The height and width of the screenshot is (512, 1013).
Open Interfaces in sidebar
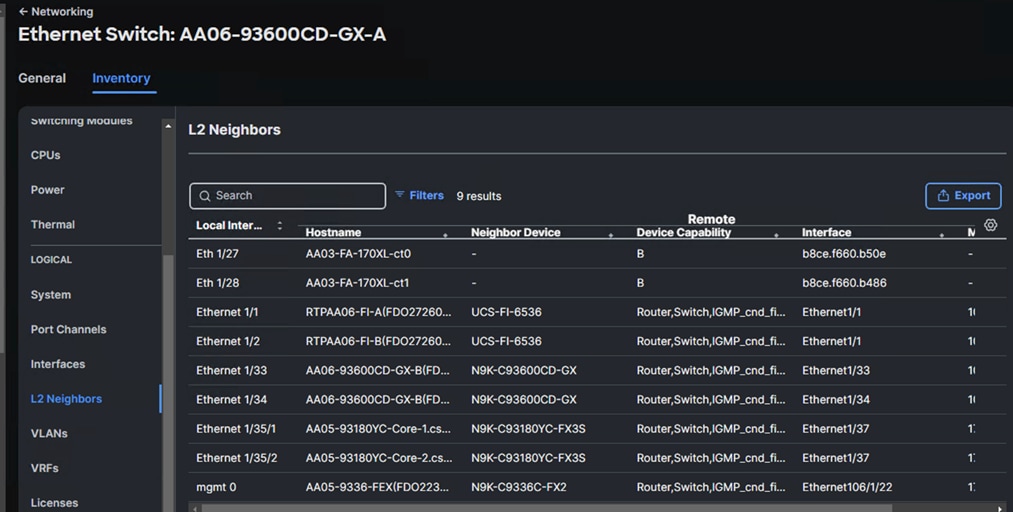(57, 364)
